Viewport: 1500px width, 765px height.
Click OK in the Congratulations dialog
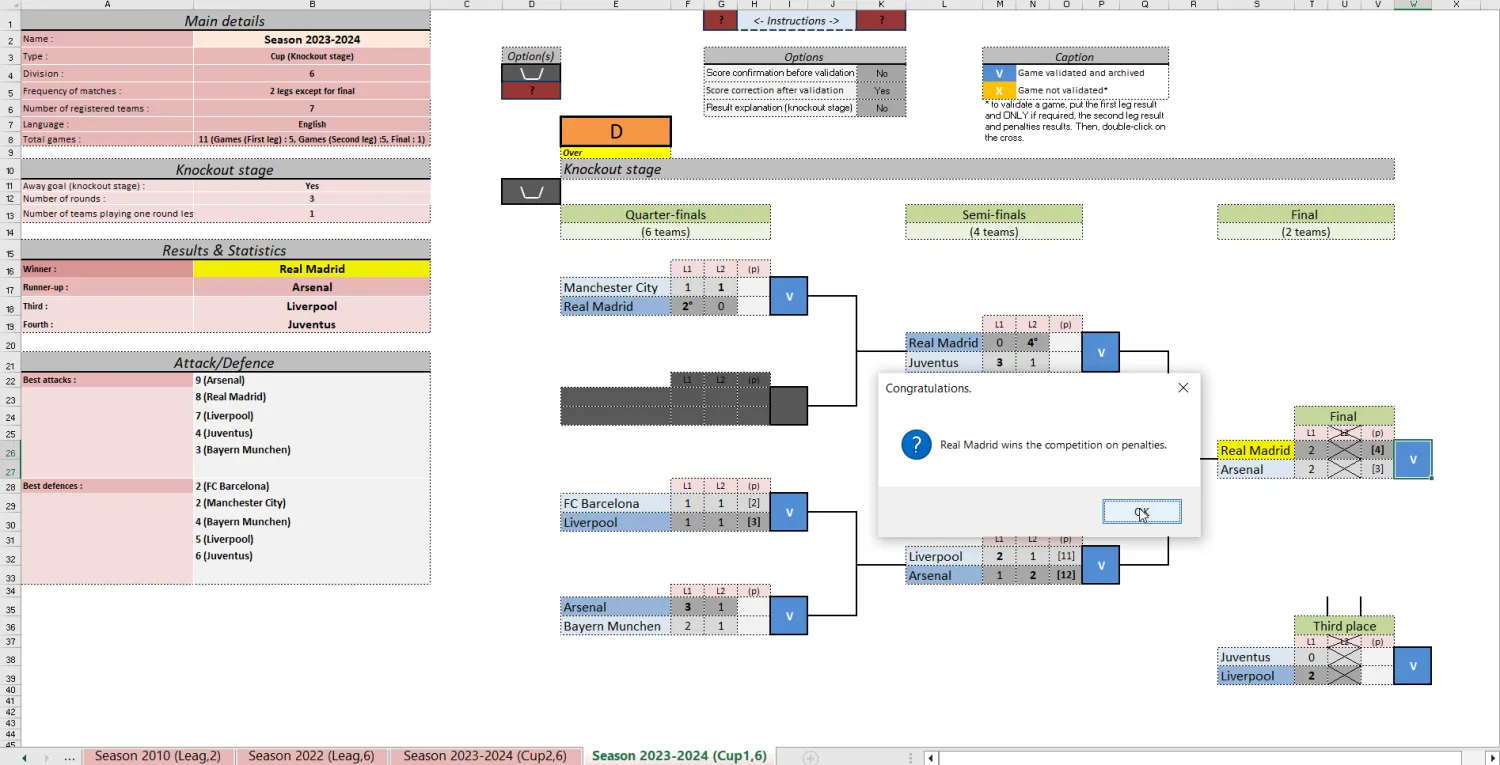tap(1142, 512)
